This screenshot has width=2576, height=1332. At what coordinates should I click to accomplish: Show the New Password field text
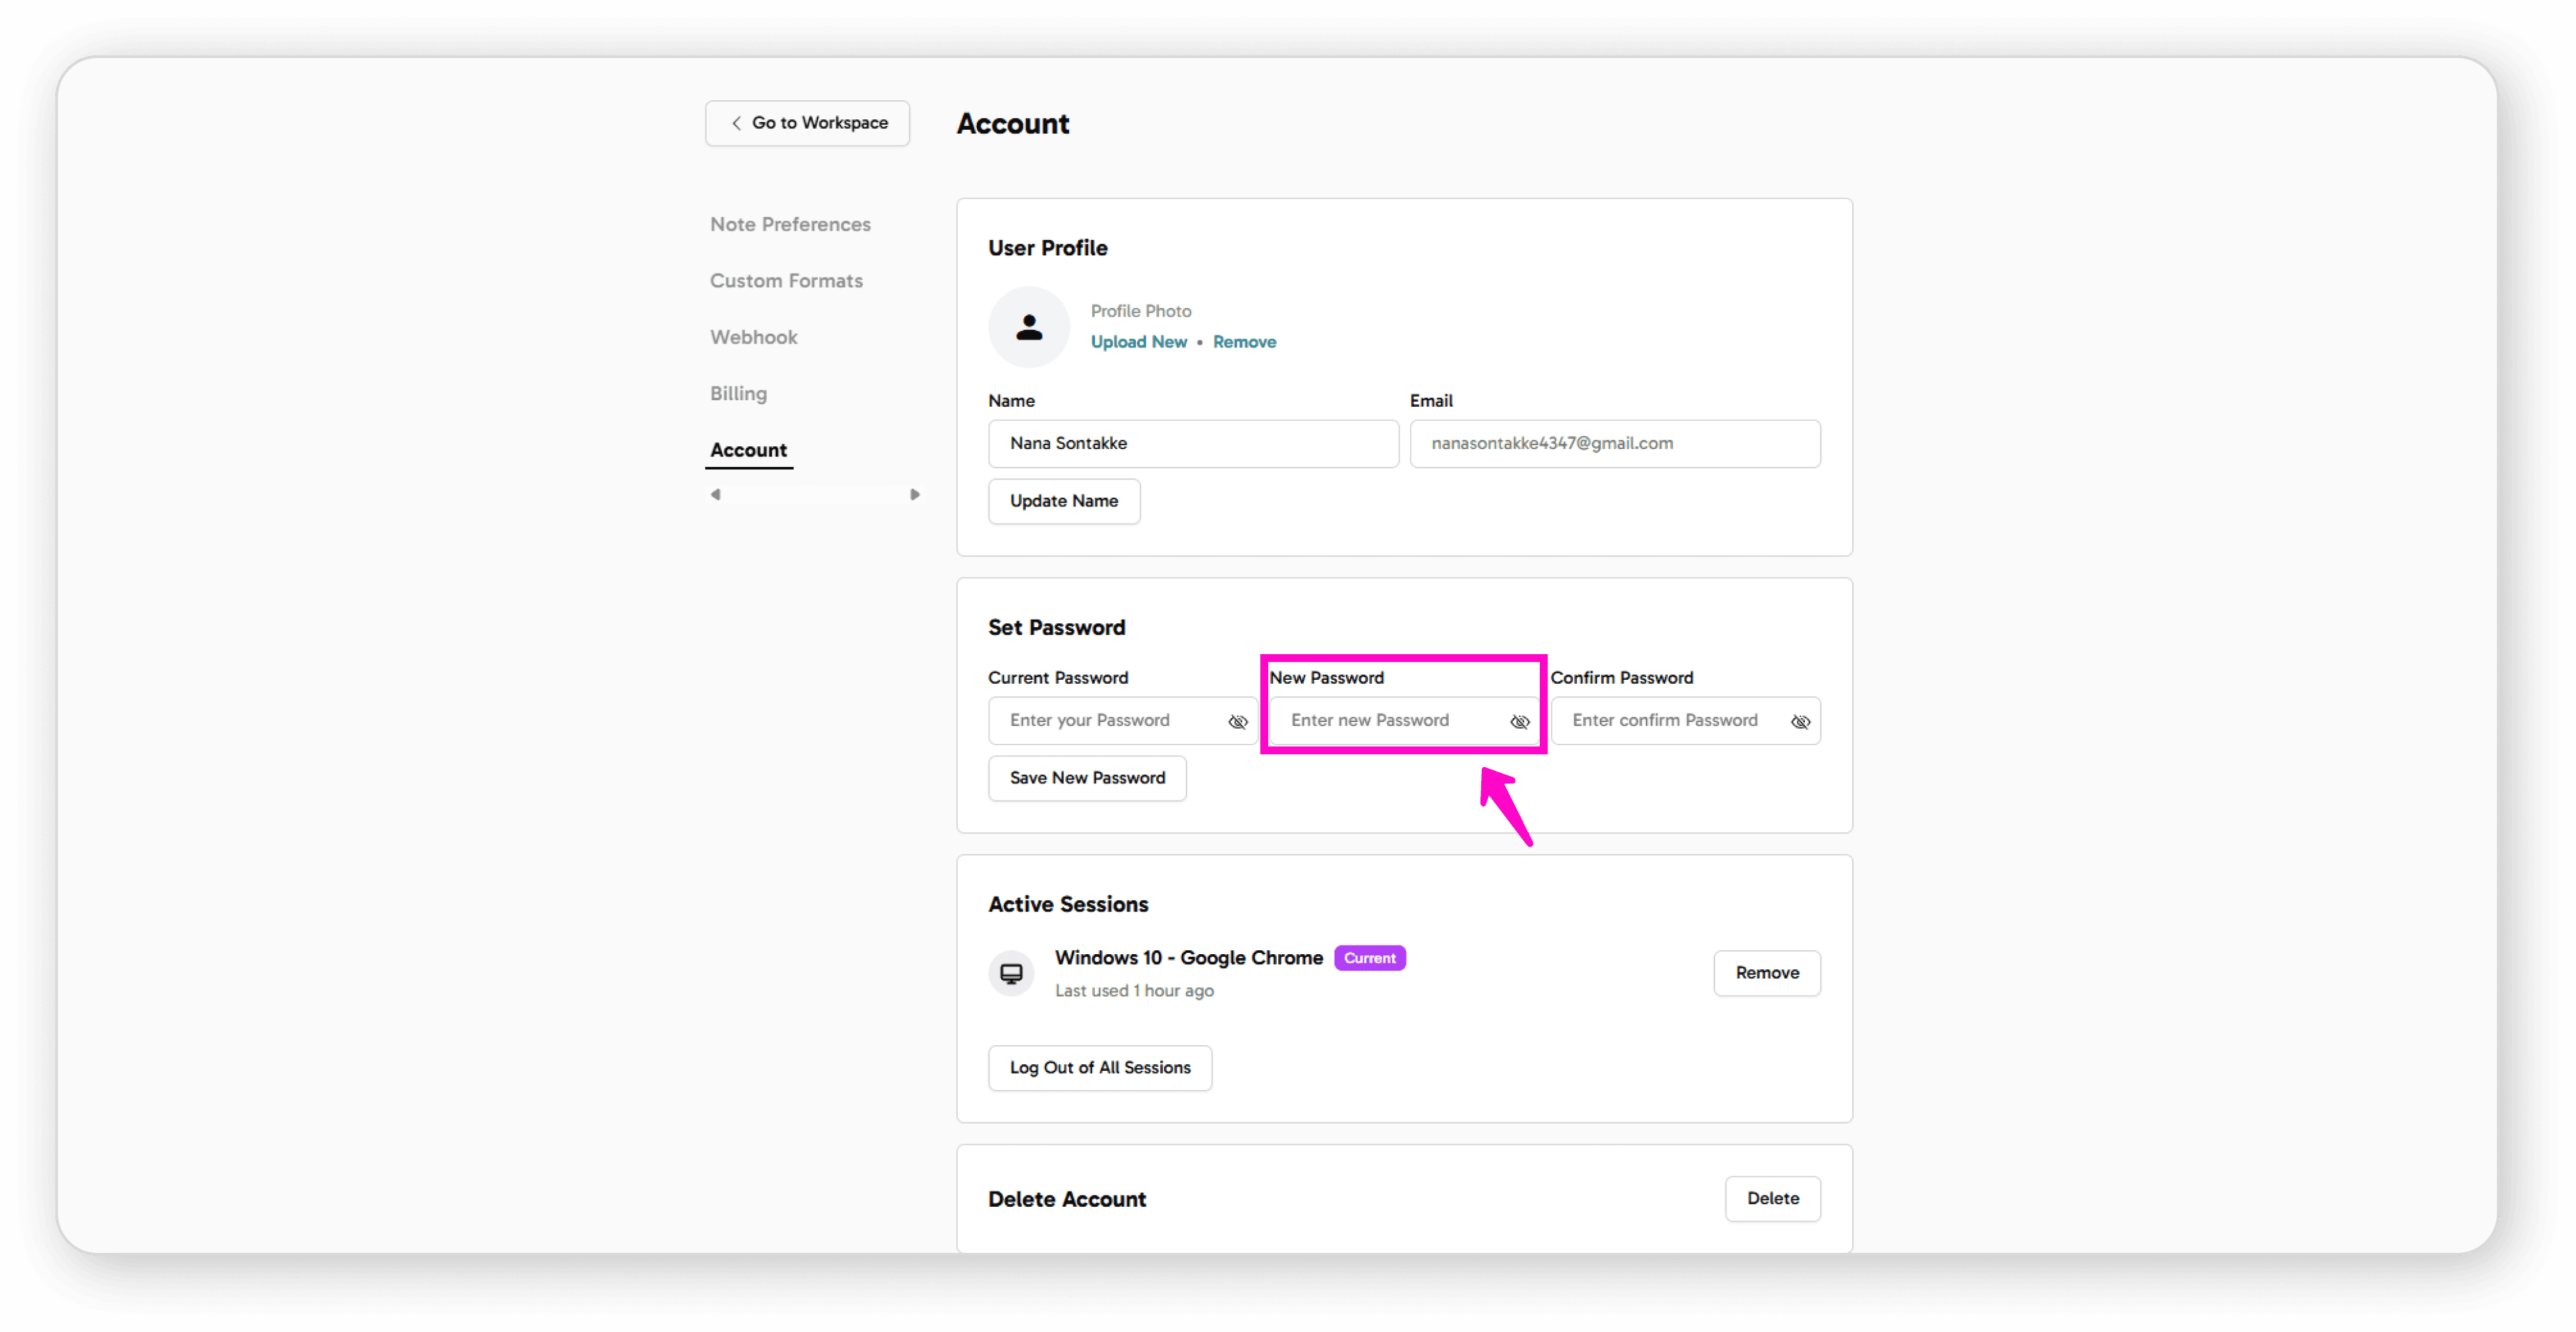point(1519,721)
